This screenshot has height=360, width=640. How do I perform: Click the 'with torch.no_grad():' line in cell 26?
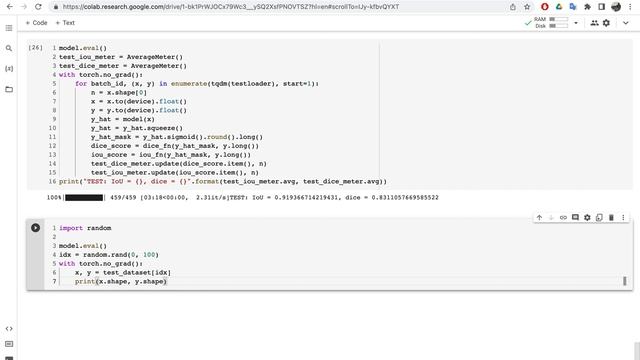(101, 75)
